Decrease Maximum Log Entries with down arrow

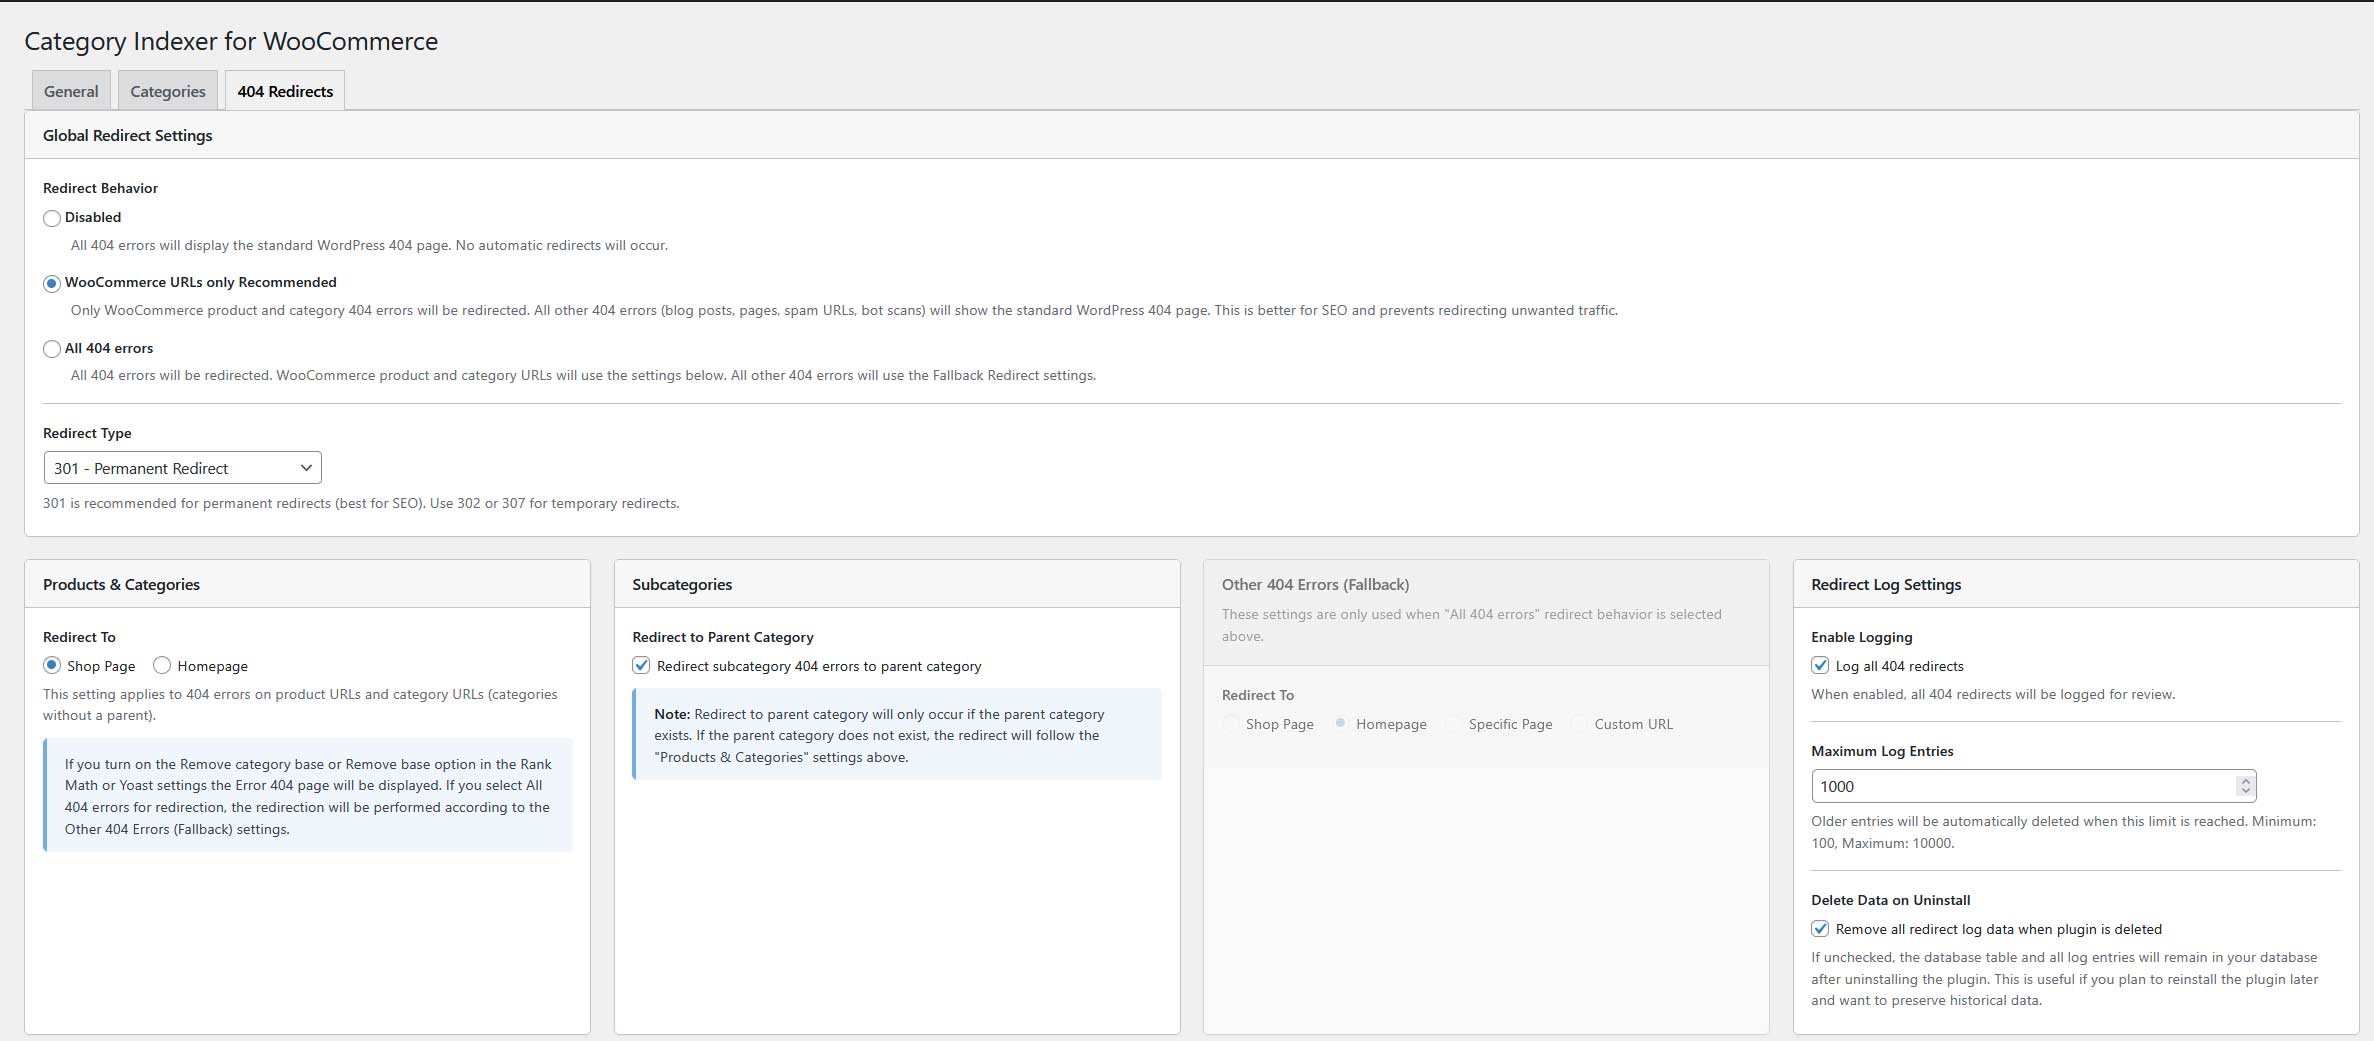click(x=2246, y=792)
